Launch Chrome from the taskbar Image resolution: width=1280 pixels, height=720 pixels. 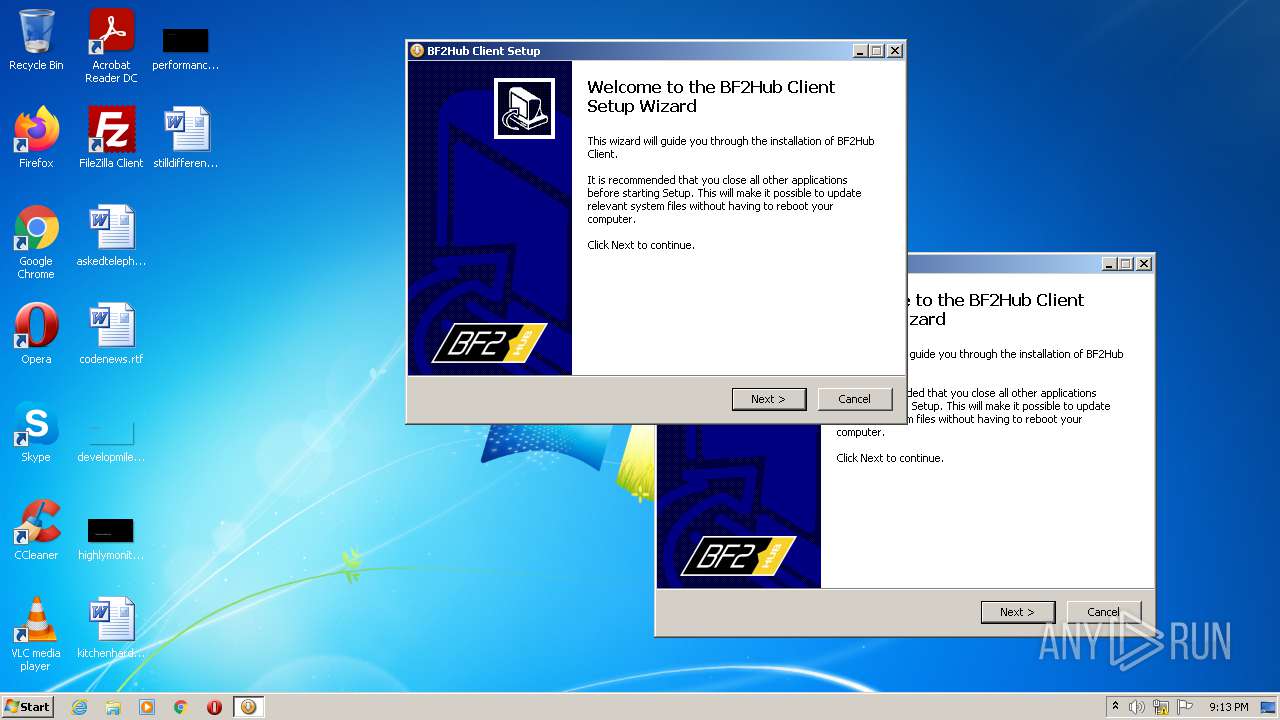point(181,707)
